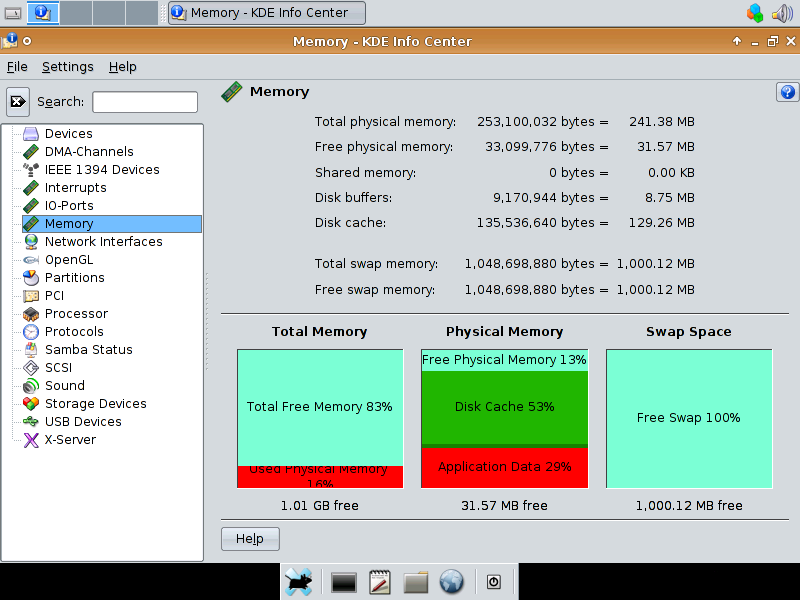Click the Help button below the charts
Viewport: 800px width, 600px height.
[250, 539]
